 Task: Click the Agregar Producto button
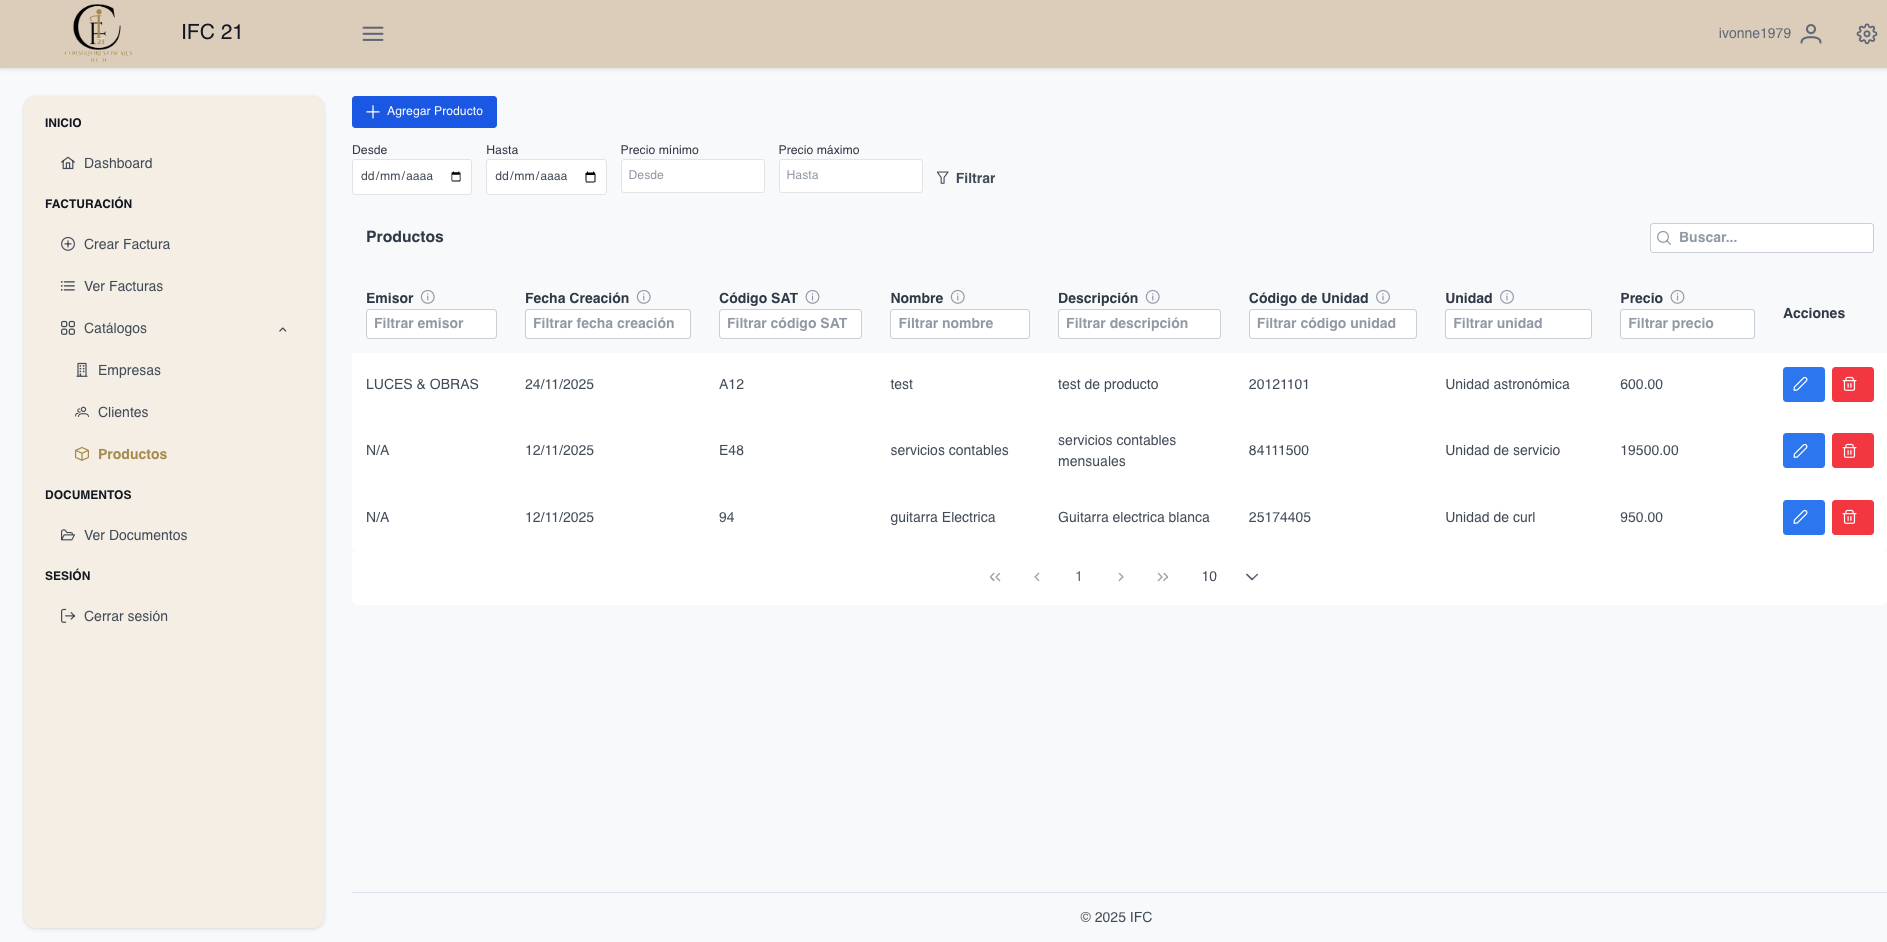(x=424, y=112)
